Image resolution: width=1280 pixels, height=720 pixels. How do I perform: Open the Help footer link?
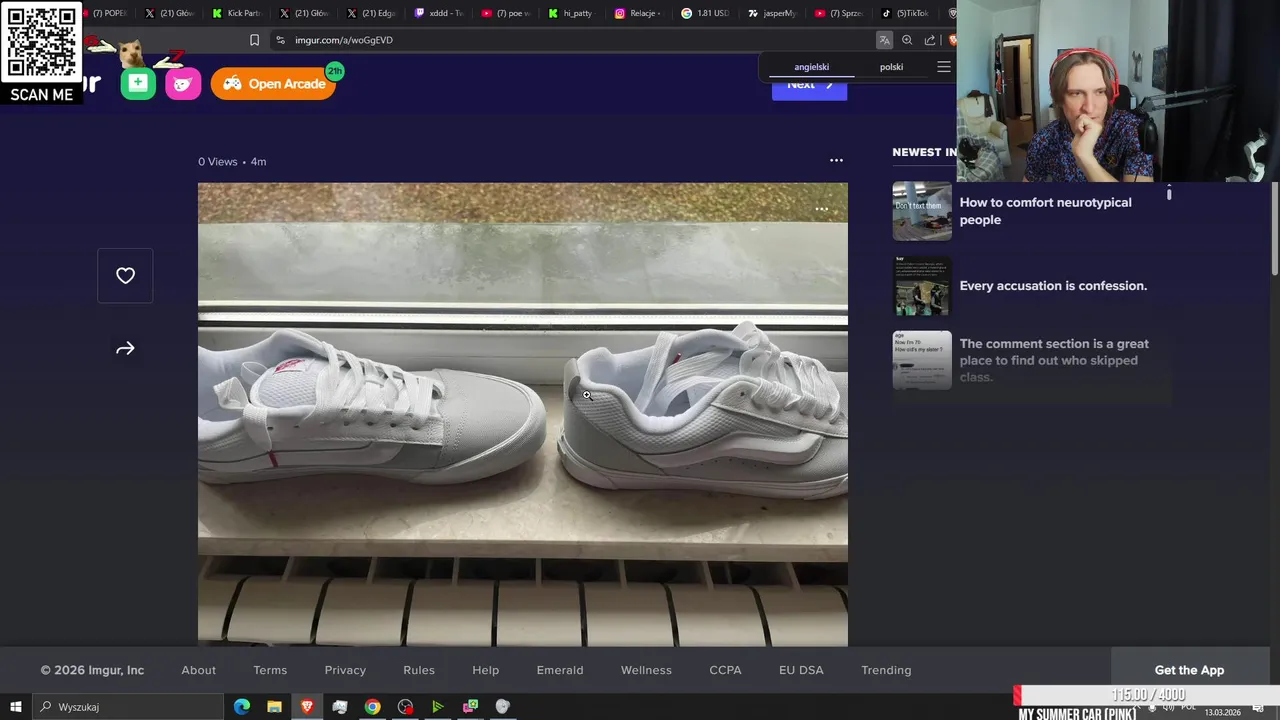(x=485, y=670)
